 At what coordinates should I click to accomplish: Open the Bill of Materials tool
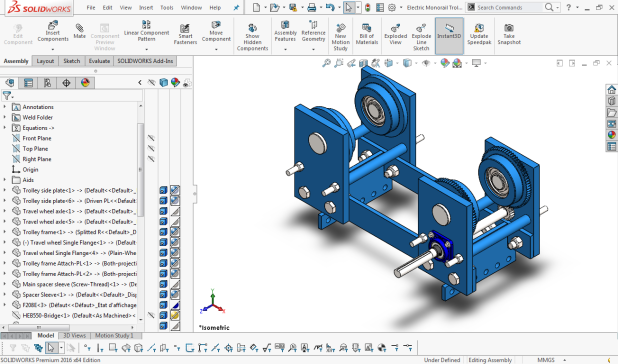[367, 34]
